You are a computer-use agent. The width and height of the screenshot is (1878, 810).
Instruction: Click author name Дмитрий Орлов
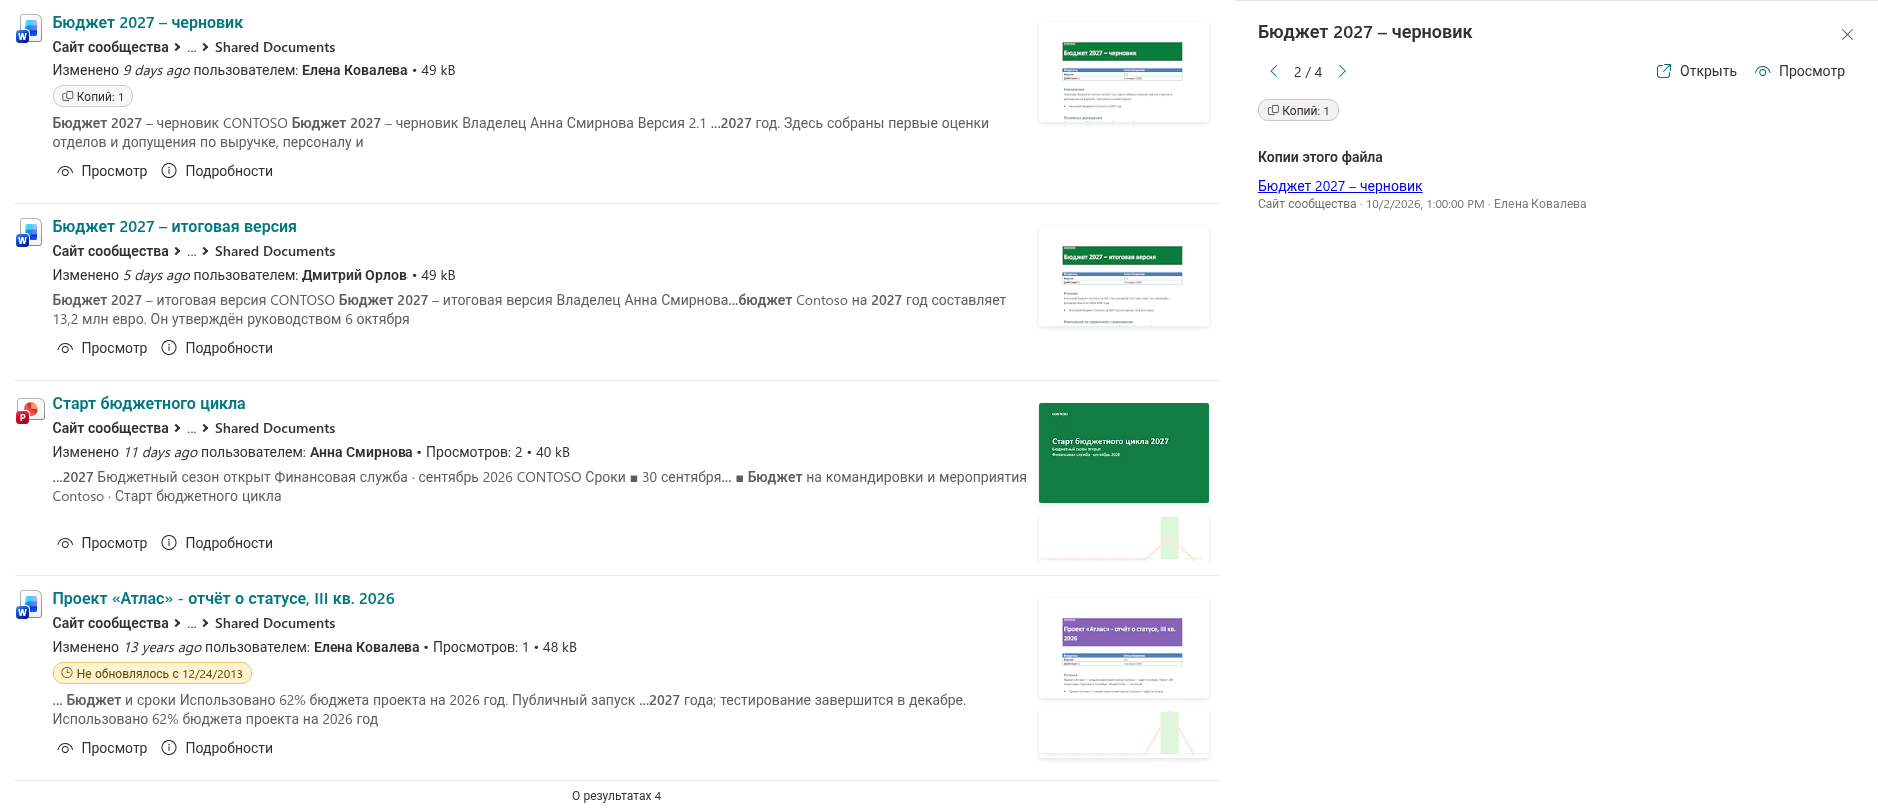[x=354, y=275]
